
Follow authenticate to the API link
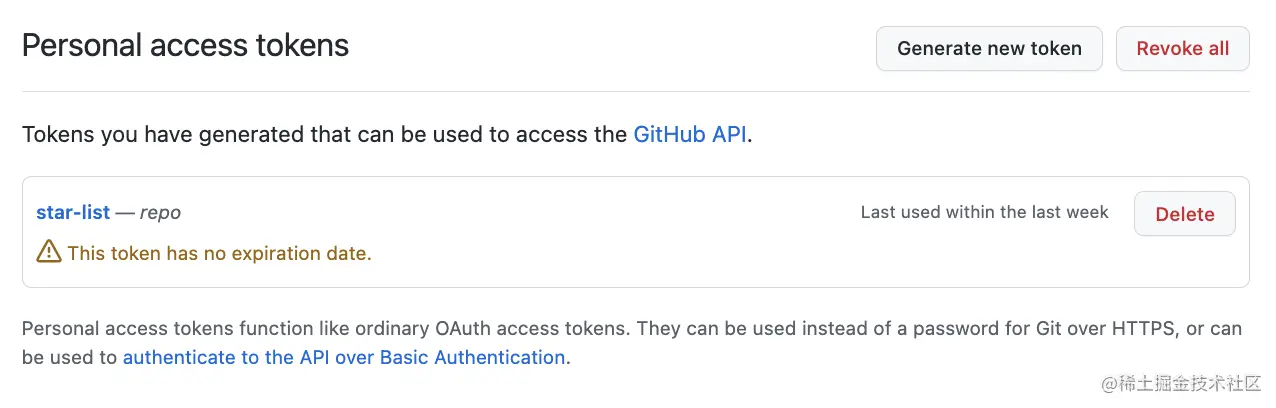pyautogui.click(x=343, y=357)
